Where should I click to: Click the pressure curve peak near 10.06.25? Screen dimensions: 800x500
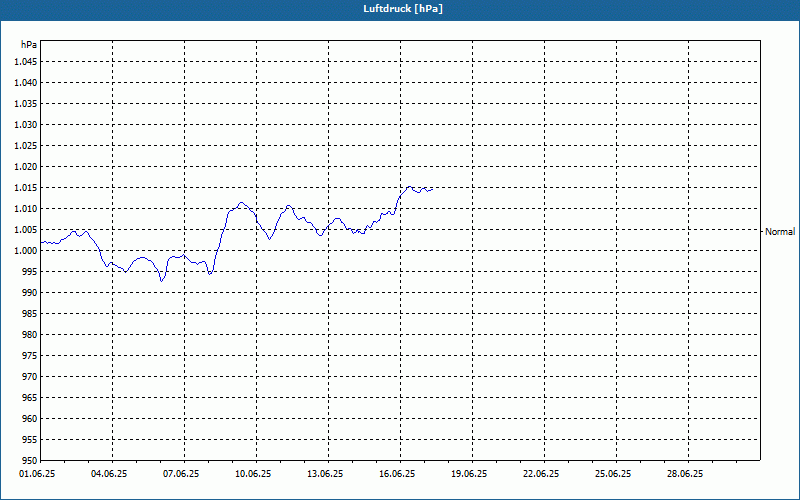pyautogui.click(x=241, y=203)
